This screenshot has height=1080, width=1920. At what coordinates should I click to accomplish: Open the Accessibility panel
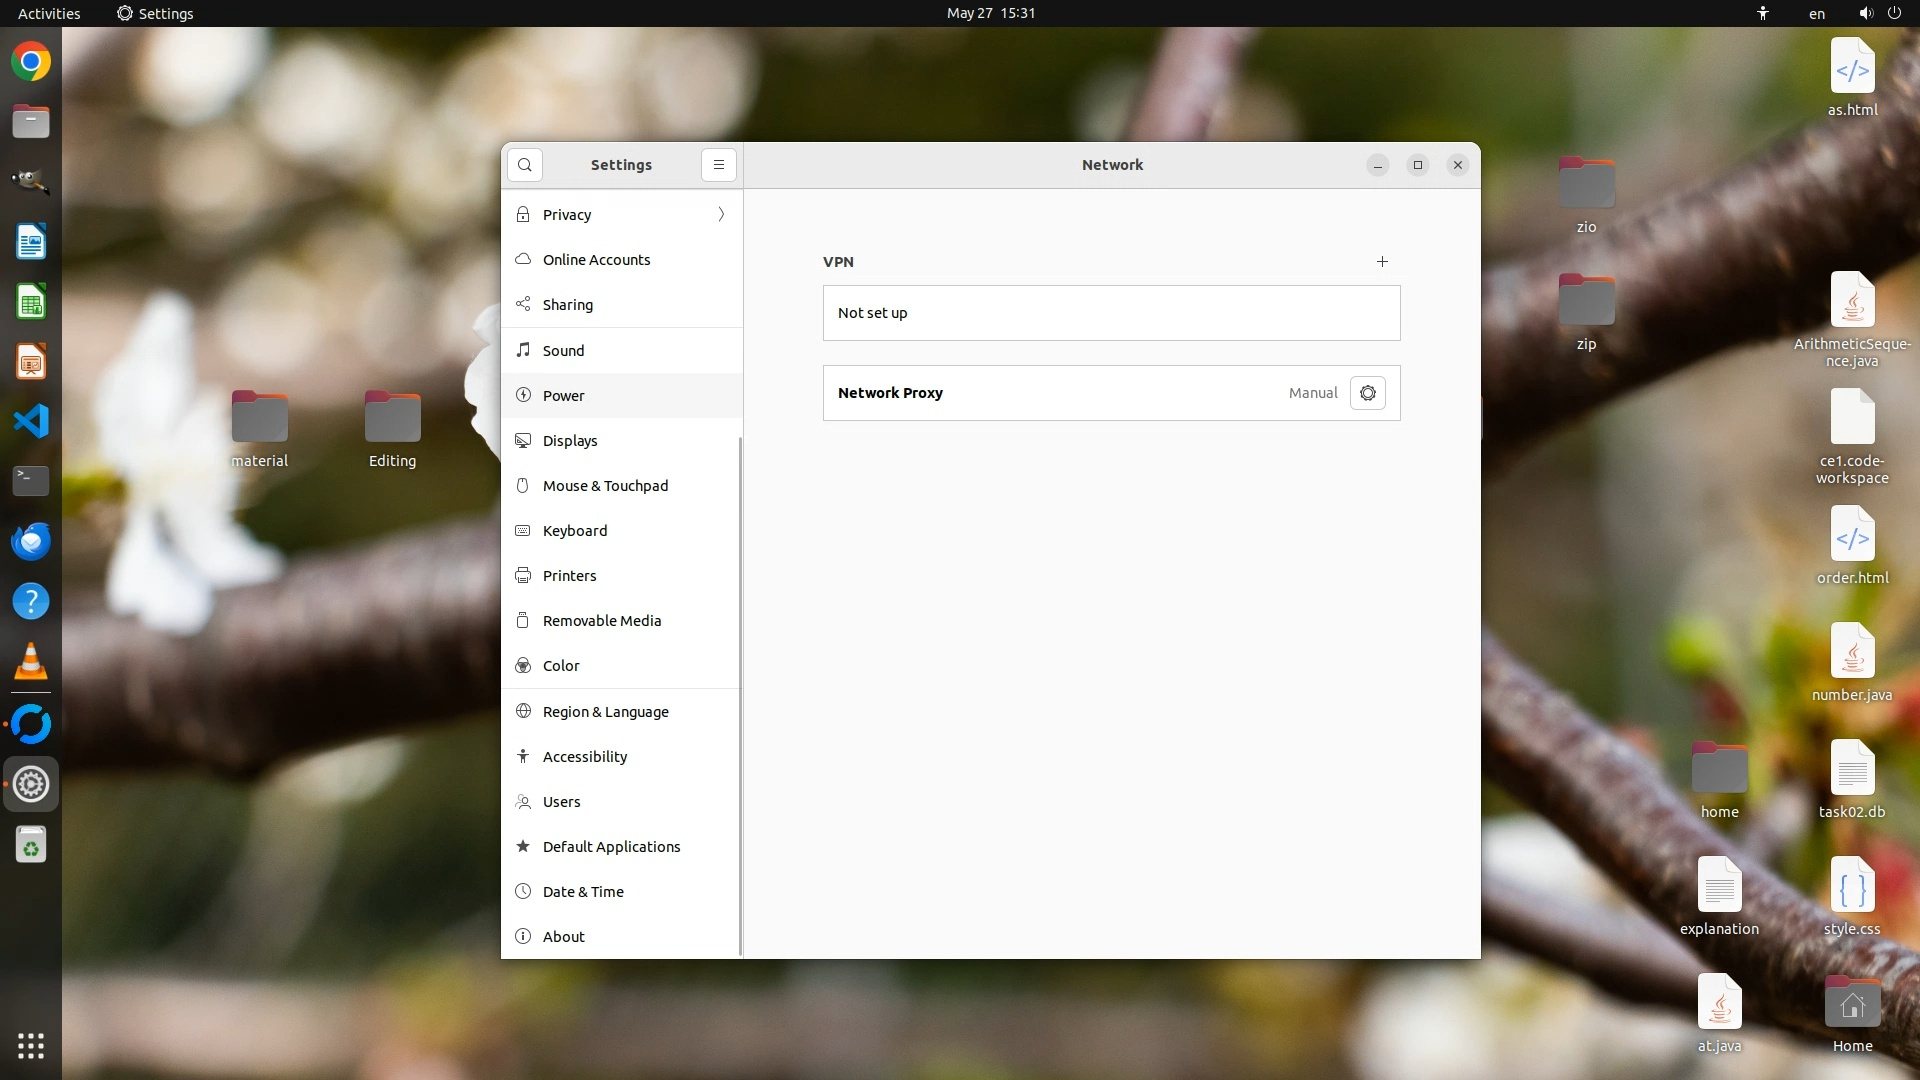tap(584, 757)
